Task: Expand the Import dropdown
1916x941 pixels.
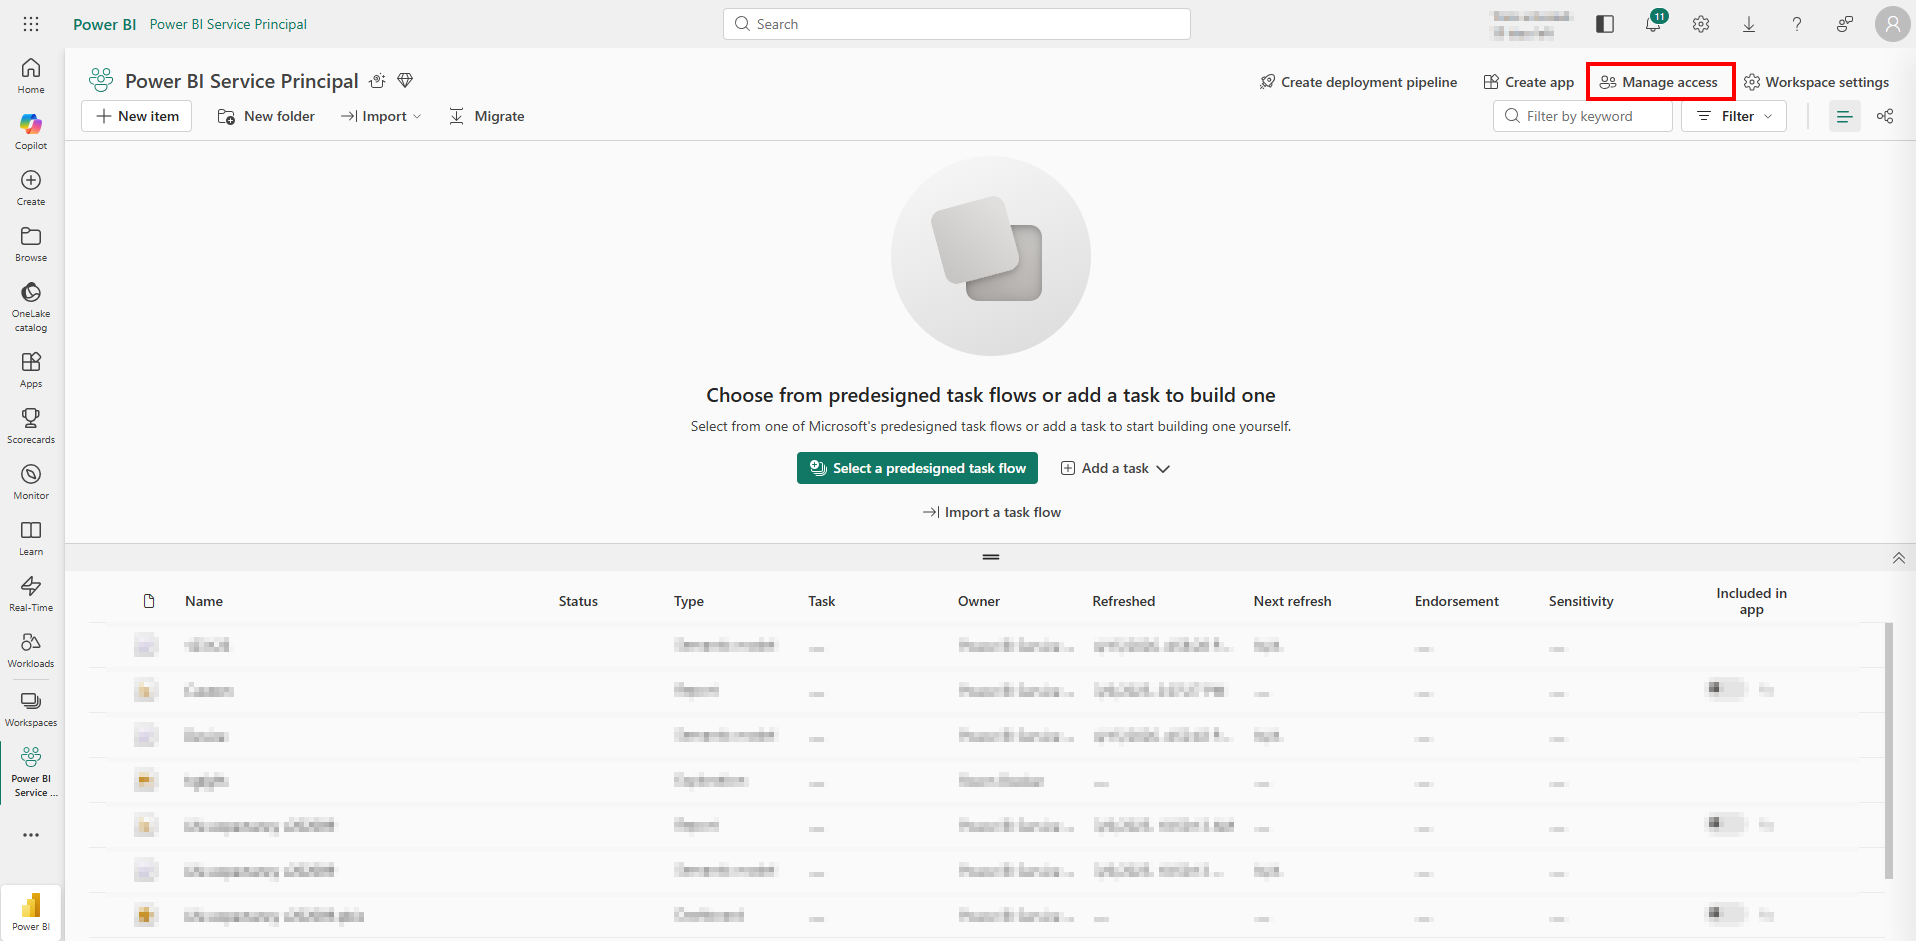Action: coord(381,117)
